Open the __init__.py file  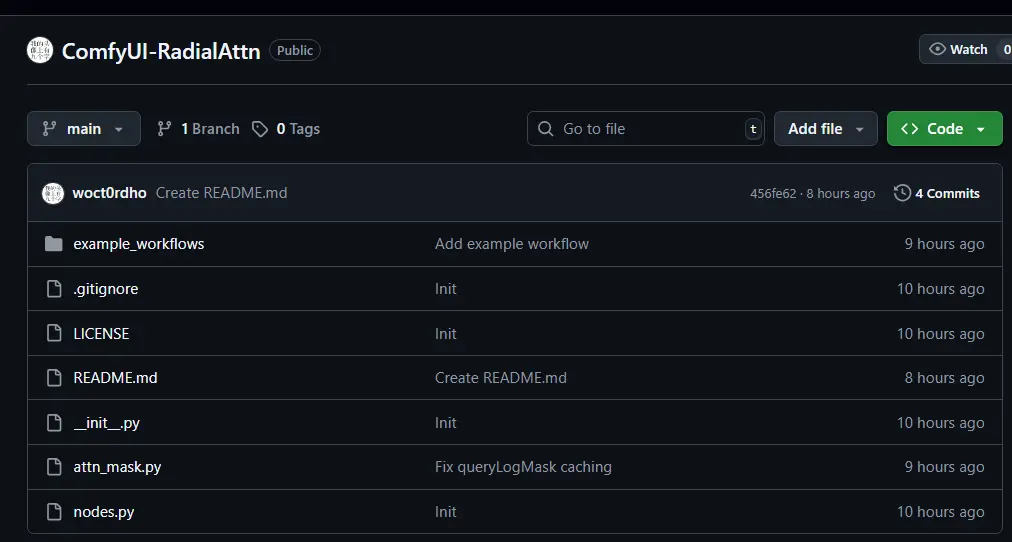pos(106,423)
